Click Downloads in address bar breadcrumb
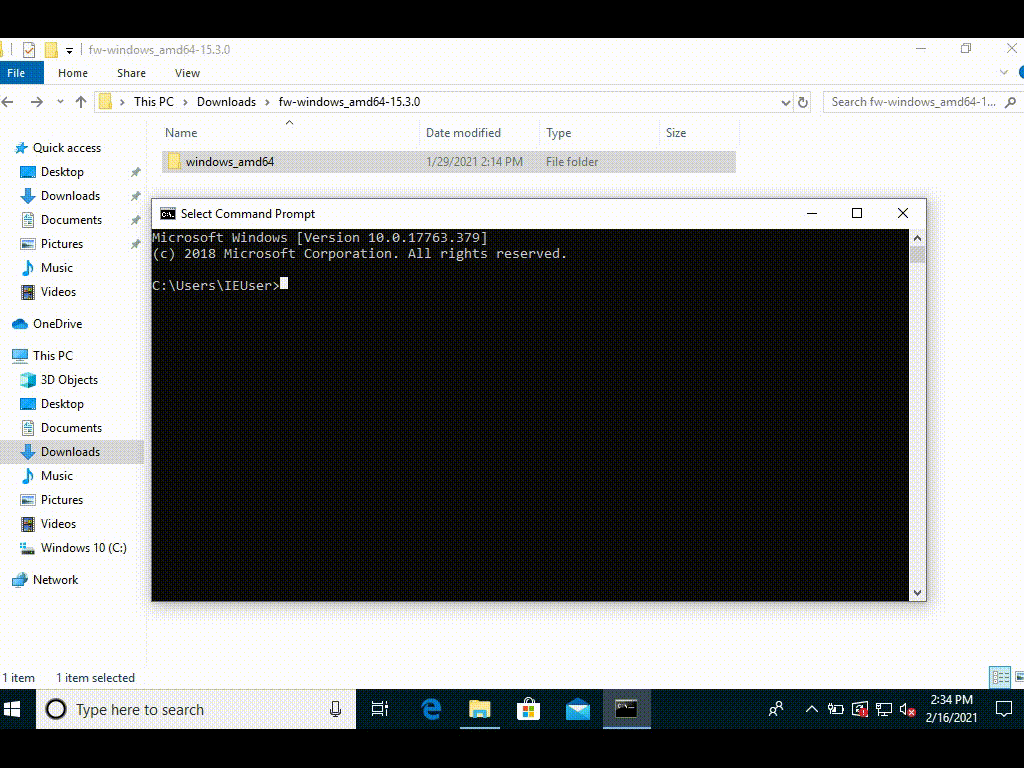This screenshot has width=1024, height=768. coord(226,102)
